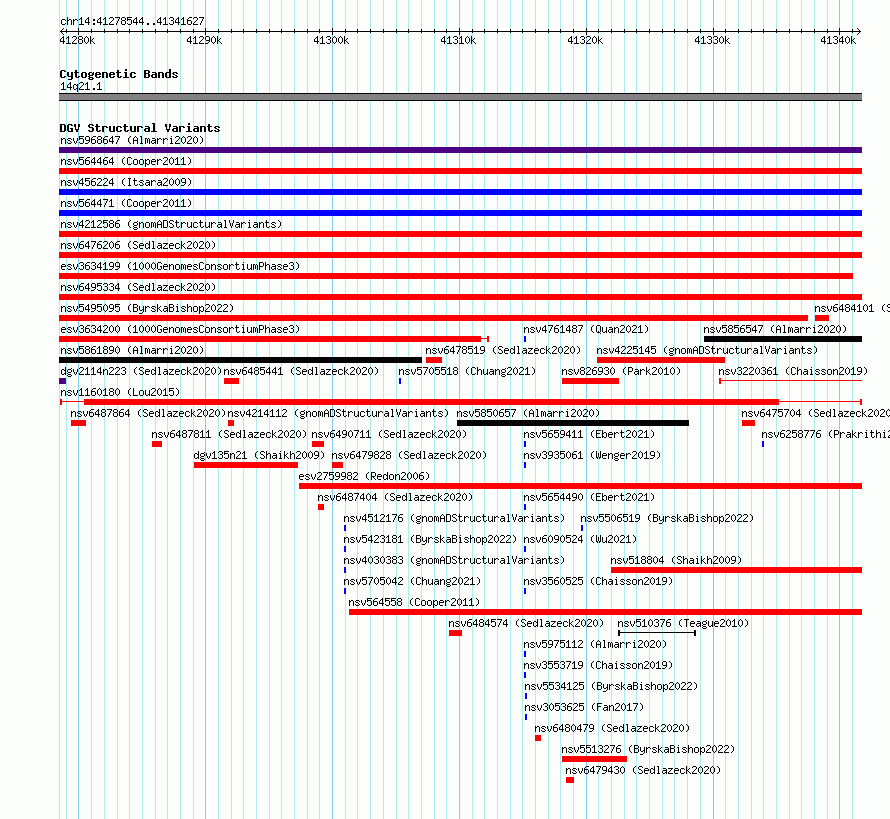Open nsv5506519 (ByrskaBishop2022) label
This screenshot has width=890, height=819.
pyautogui.click(x=667, y=518)
